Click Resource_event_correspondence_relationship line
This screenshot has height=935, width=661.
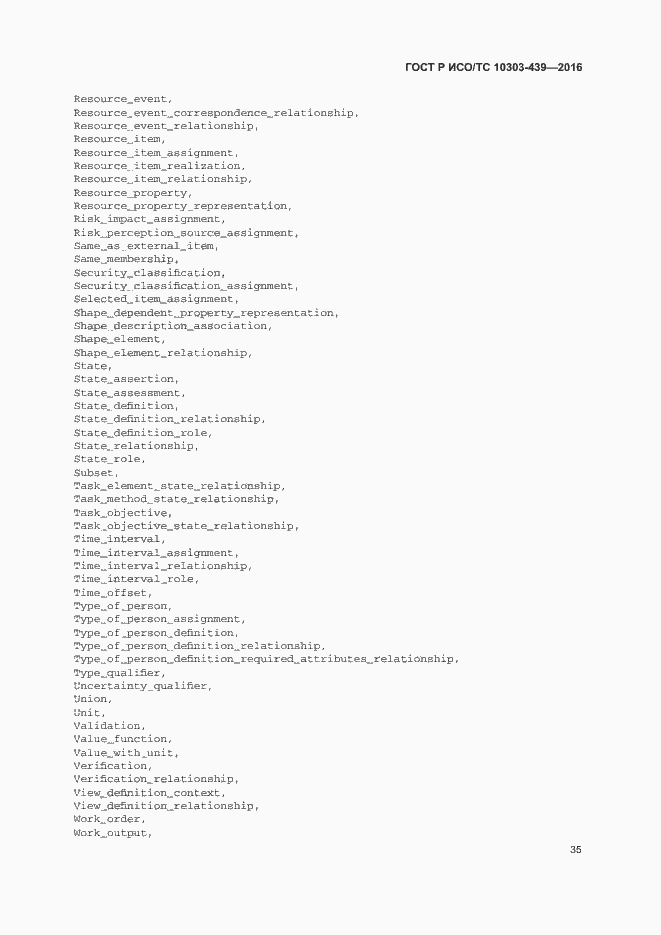click(x=216, y=113)
